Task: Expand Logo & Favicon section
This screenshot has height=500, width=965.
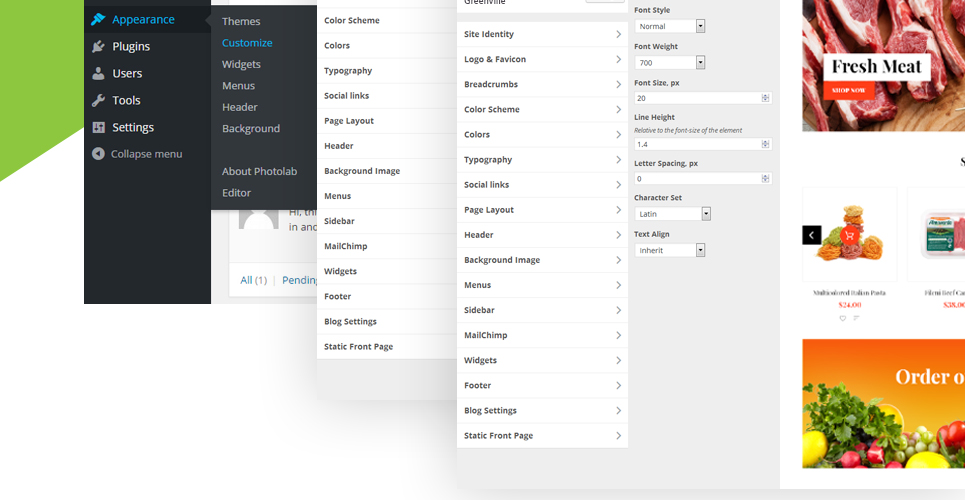Action: point(542,60)
